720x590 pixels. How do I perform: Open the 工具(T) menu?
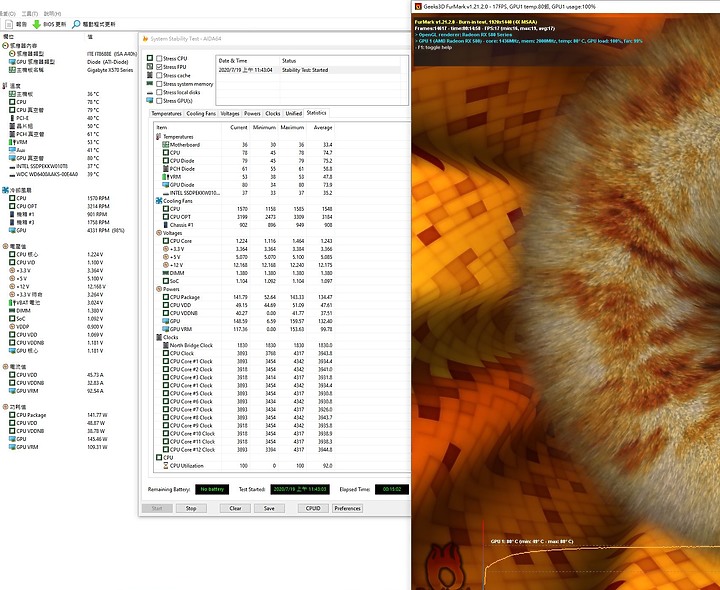tap(29, 14)
